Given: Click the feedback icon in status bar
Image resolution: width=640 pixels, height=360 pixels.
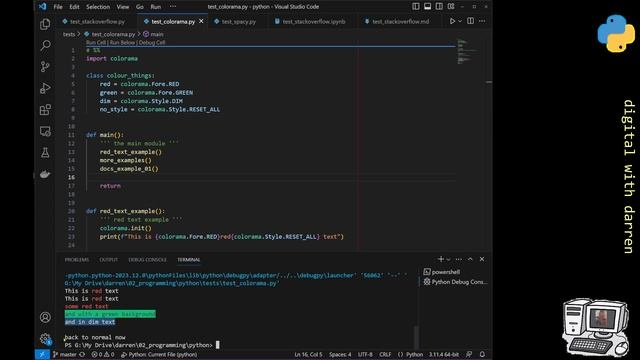Looking at the screenshot, I should 469,355.
